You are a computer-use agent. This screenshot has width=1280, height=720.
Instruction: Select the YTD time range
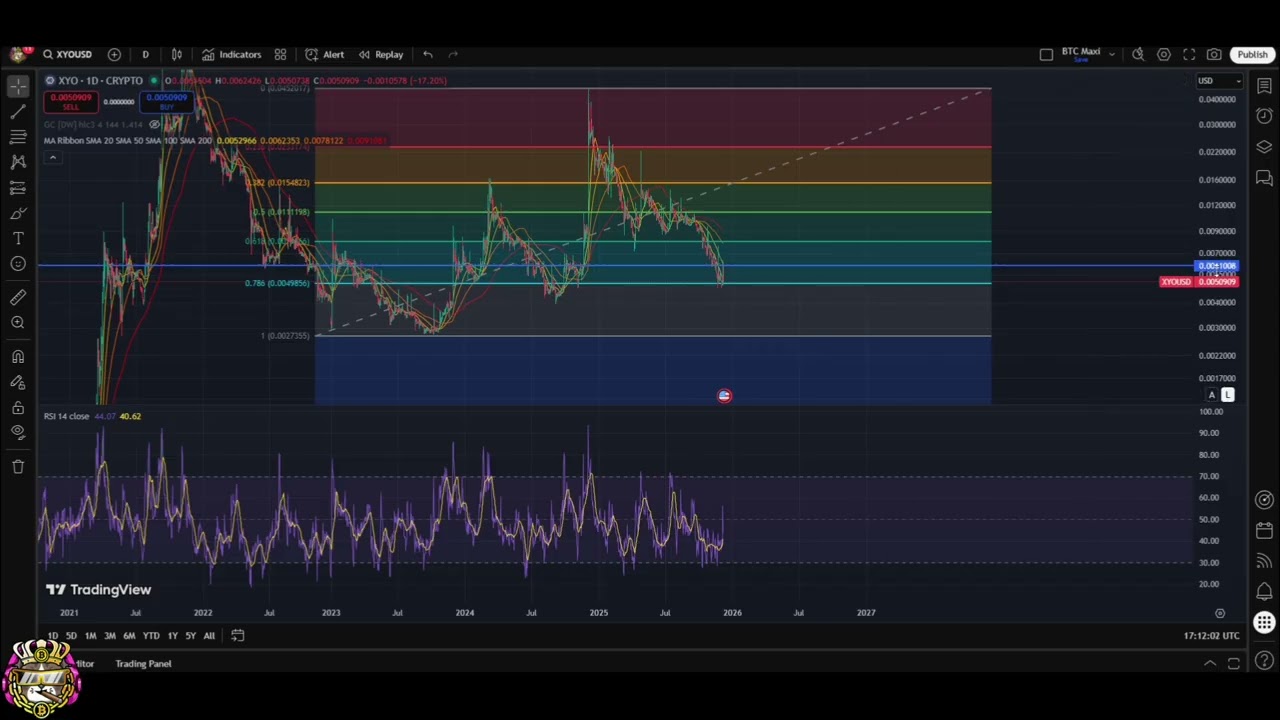click(151, 636)
